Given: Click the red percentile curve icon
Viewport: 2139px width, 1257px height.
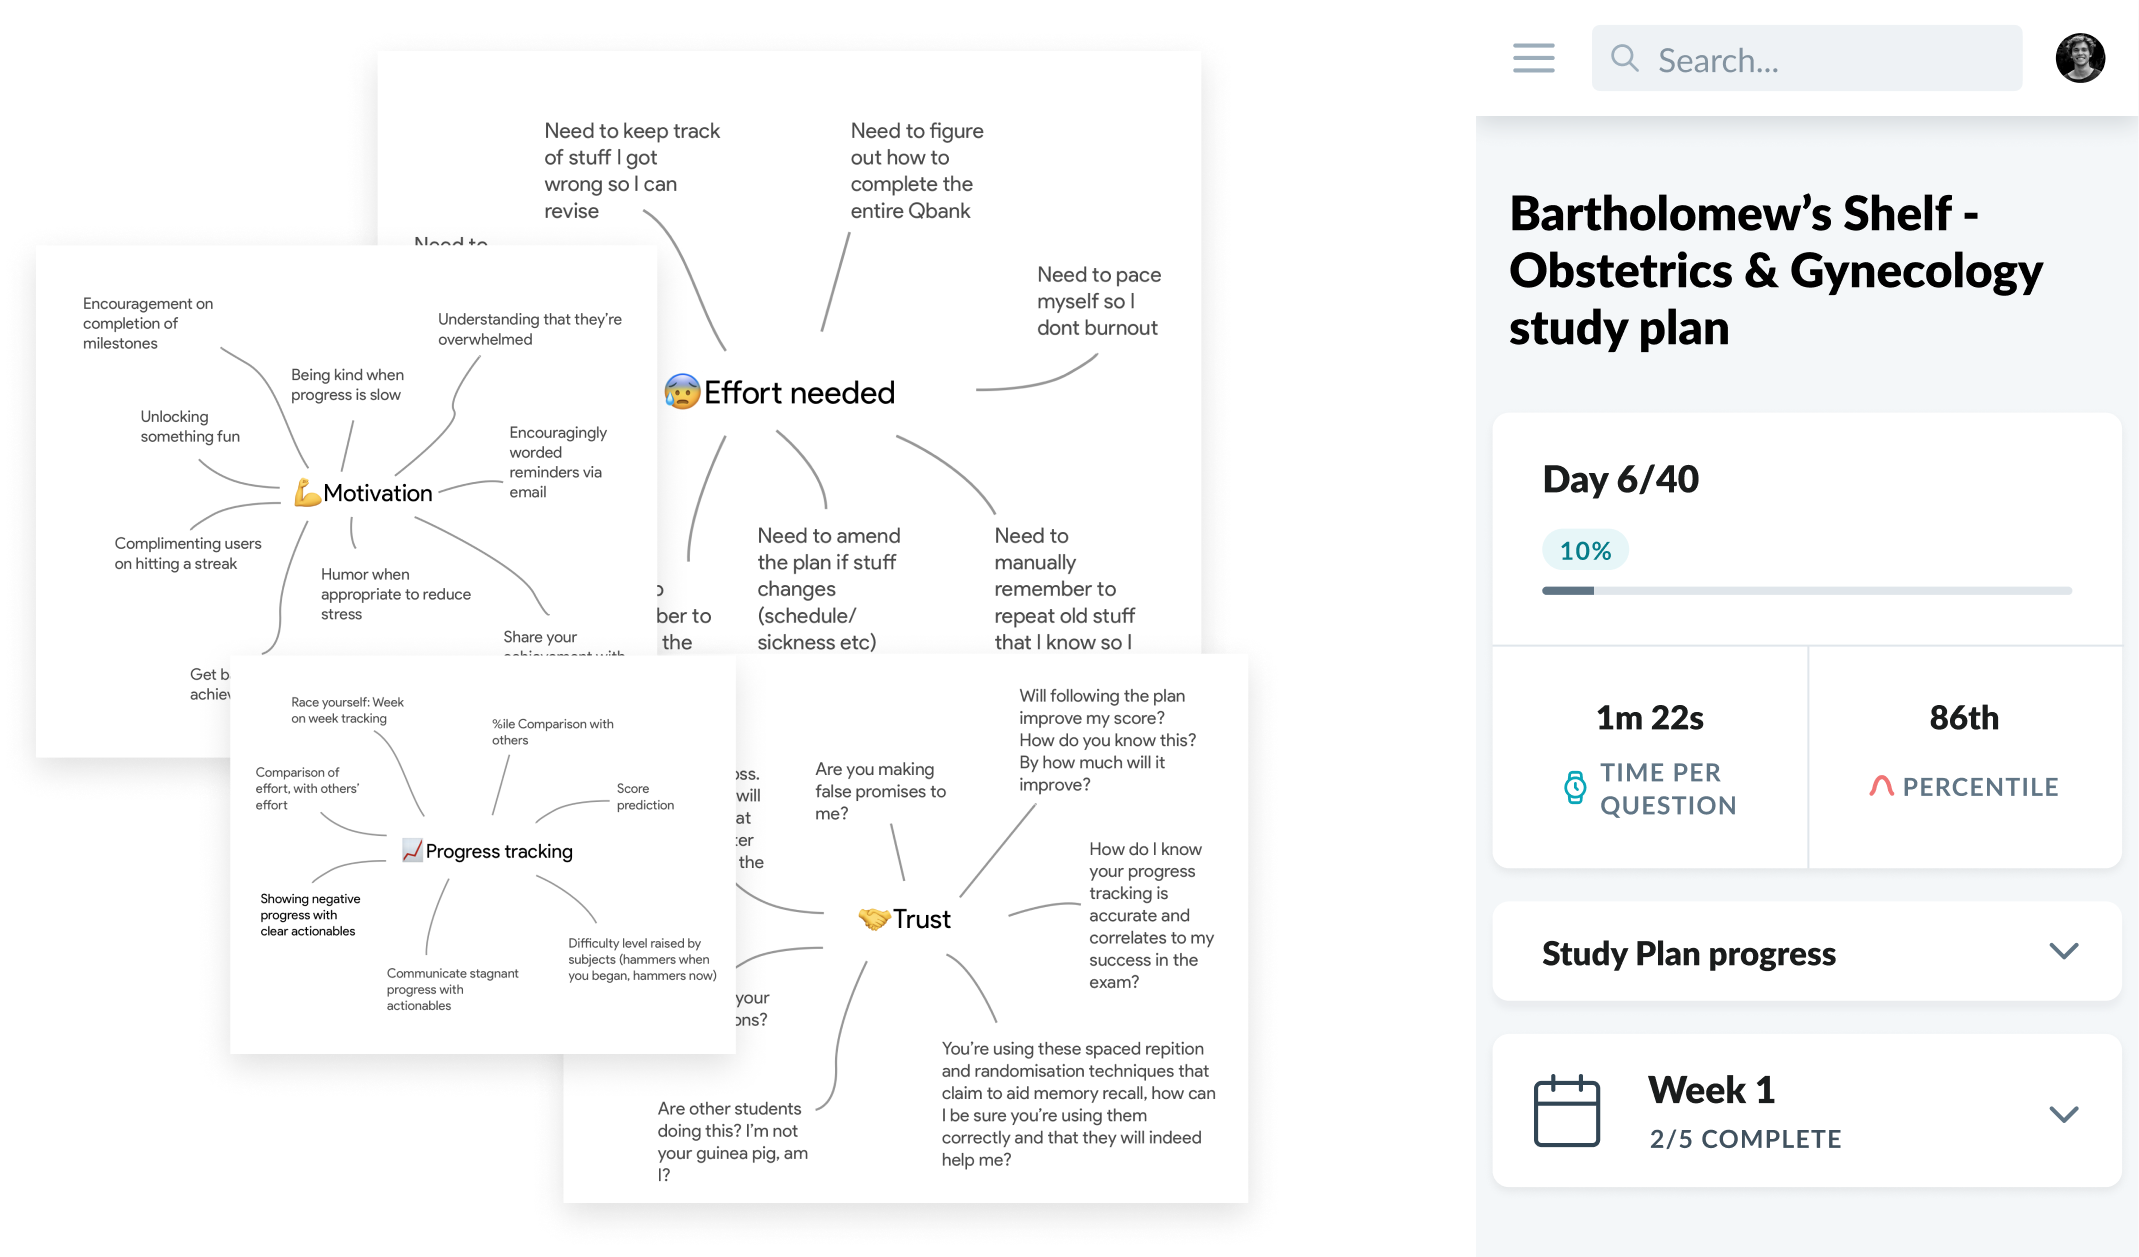Looking at the screenshot, I should point(1881,786).
